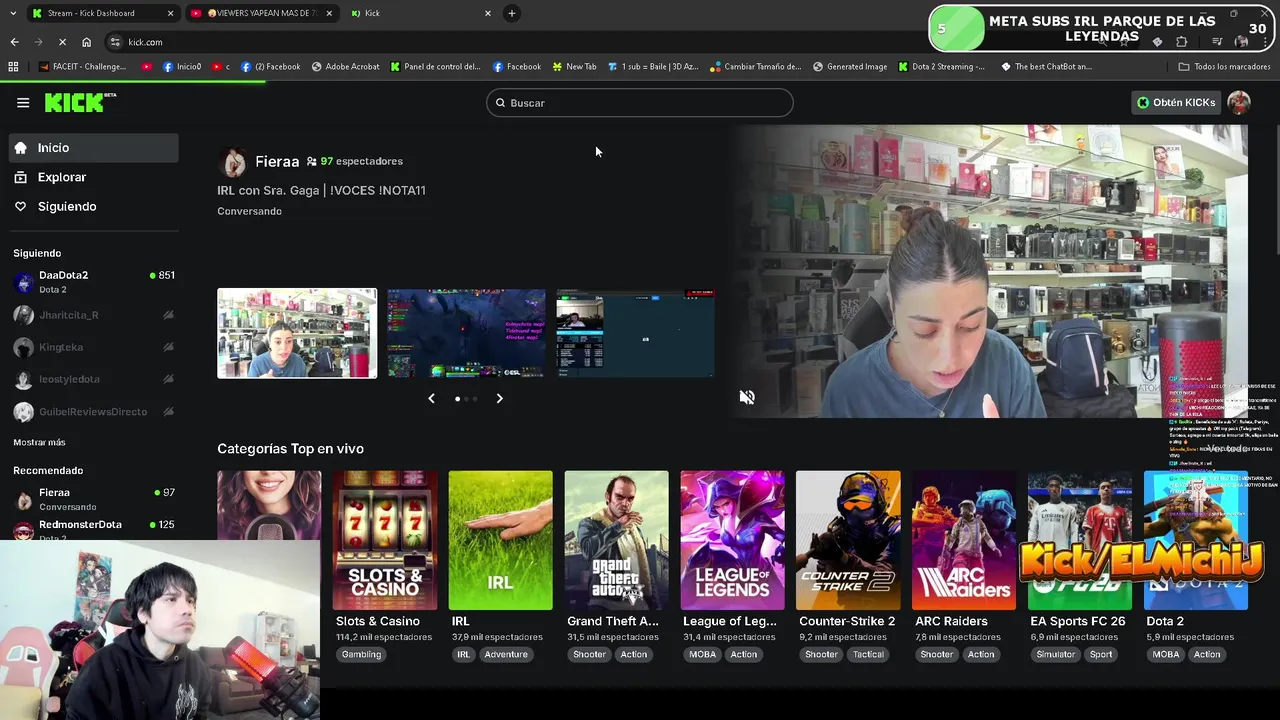Open the Counter-Strike 2 category
This screenshot has height=720, width=1280.
[848, 540]
